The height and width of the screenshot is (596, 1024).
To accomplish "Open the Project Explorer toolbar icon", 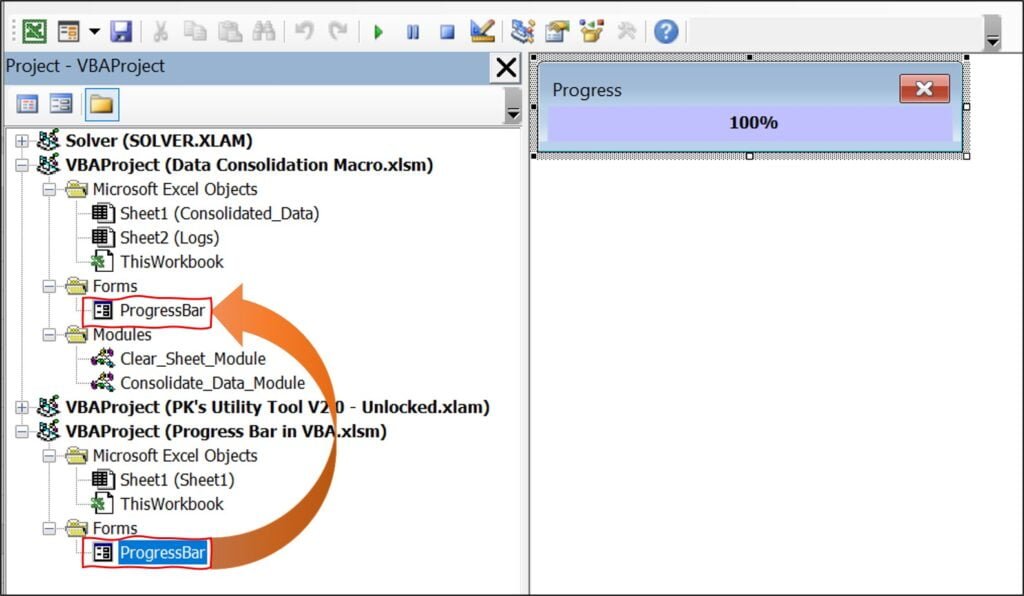I will [522, 31].
